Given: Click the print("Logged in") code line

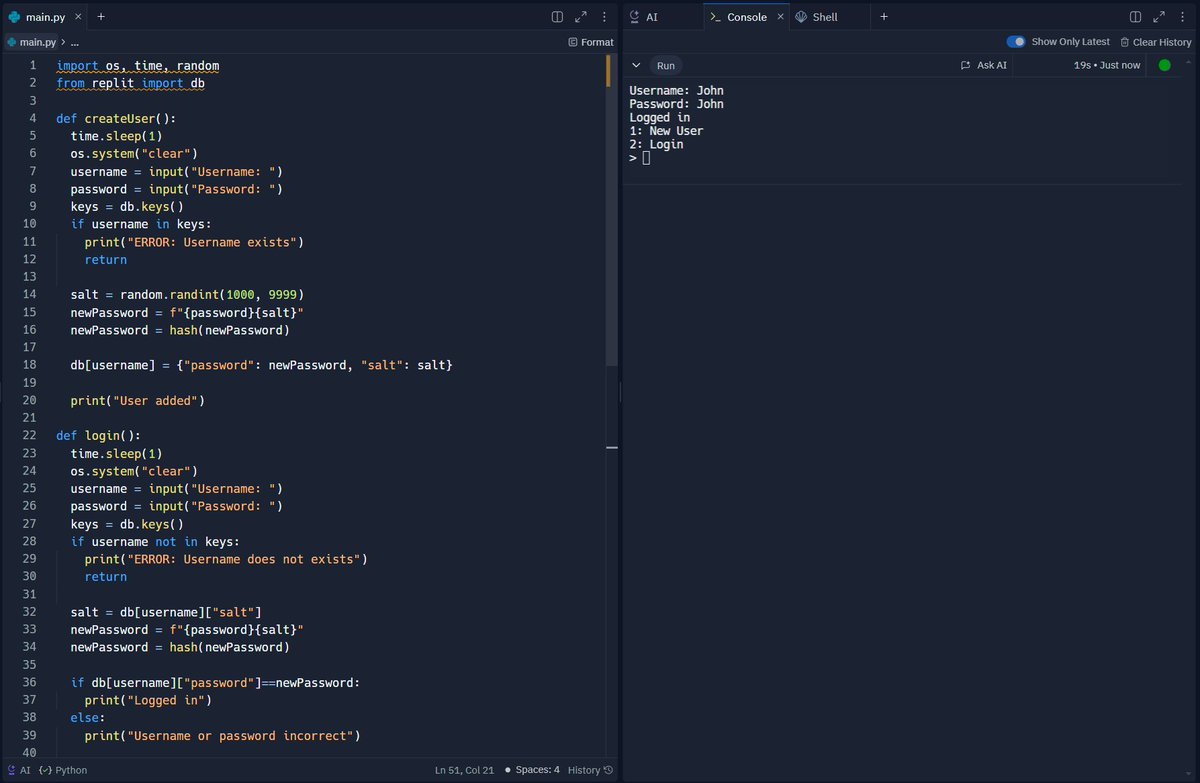Looking at the screenshot, I should (x=148, y=700).
